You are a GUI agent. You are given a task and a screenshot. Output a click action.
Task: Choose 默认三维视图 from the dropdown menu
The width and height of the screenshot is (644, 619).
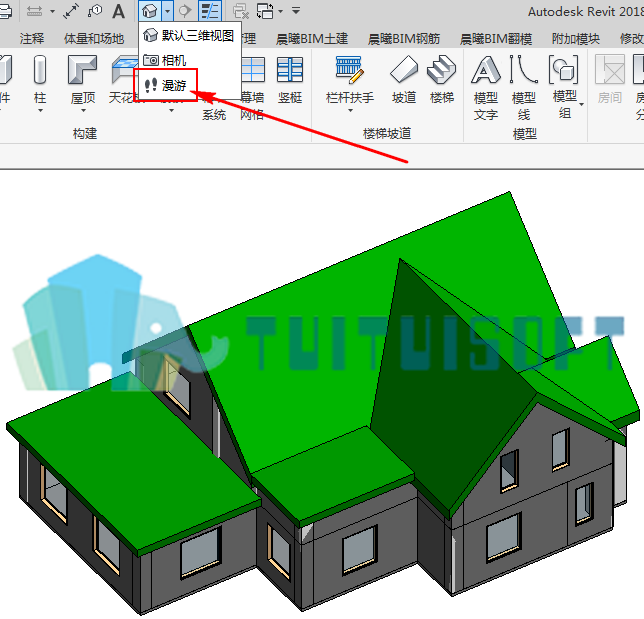tap(189, 36)
